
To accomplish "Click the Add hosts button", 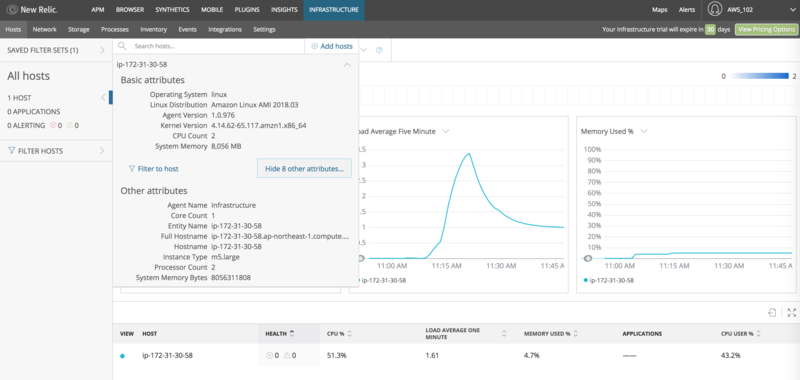I will coord(332,46).
